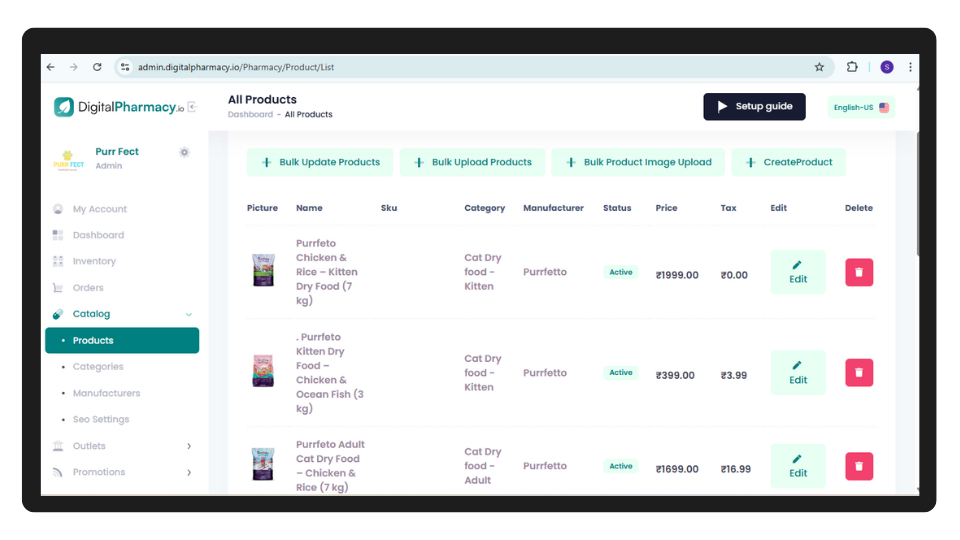Collapse sidebar with arrow icon beside logo
This screenshot has width=960, height=540.
pyautogui.click(x=192, y=107)
